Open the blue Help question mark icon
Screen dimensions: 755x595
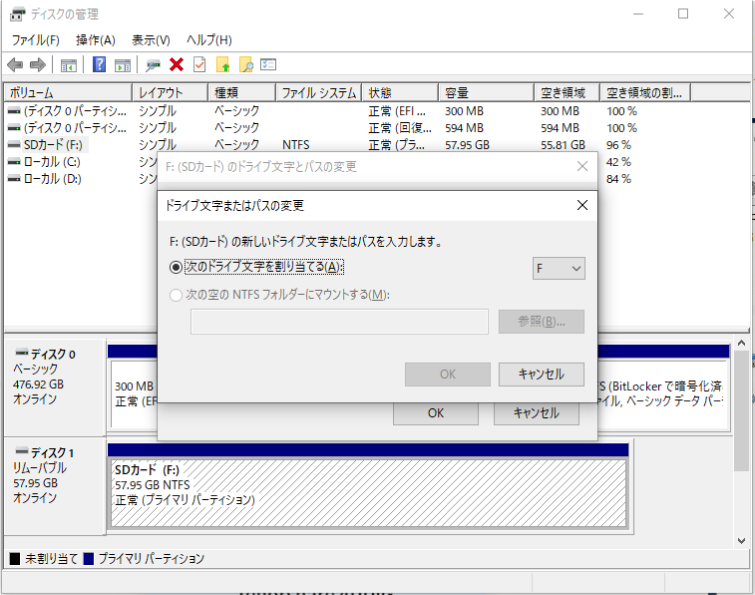99,64
